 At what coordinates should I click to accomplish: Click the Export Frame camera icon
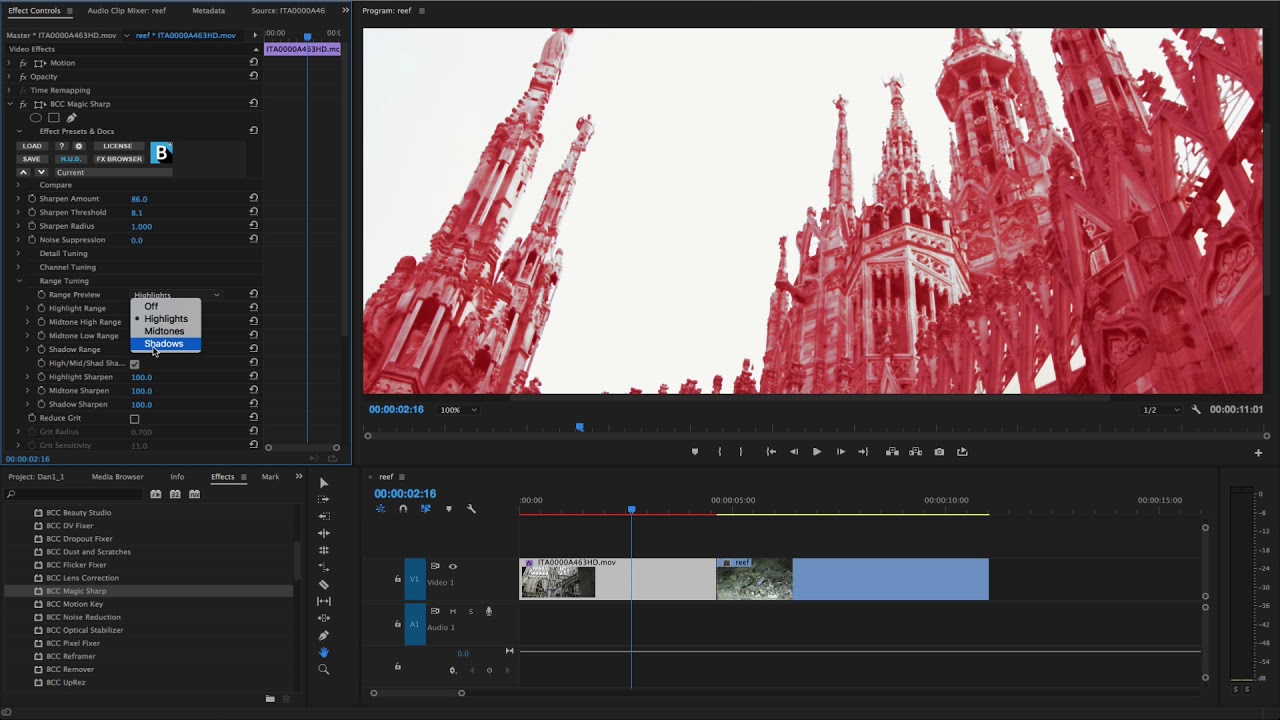(939, 452)
